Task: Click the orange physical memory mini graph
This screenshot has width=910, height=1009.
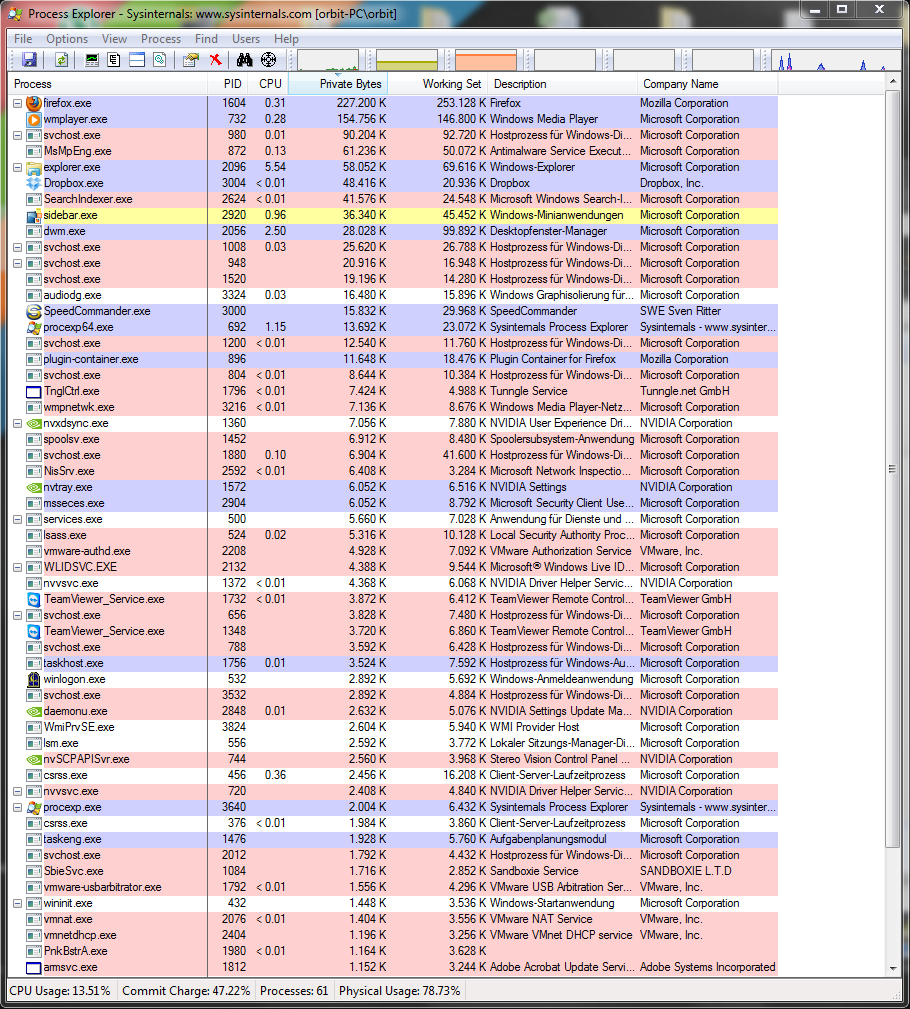Action: click(486, 60)
